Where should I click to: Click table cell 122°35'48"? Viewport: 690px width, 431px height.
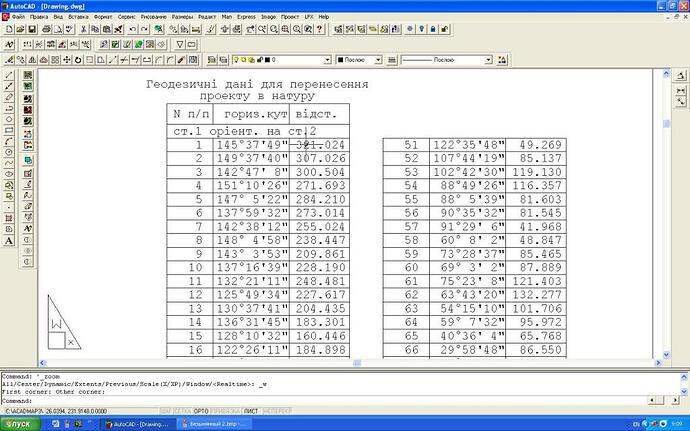[467, 145]
